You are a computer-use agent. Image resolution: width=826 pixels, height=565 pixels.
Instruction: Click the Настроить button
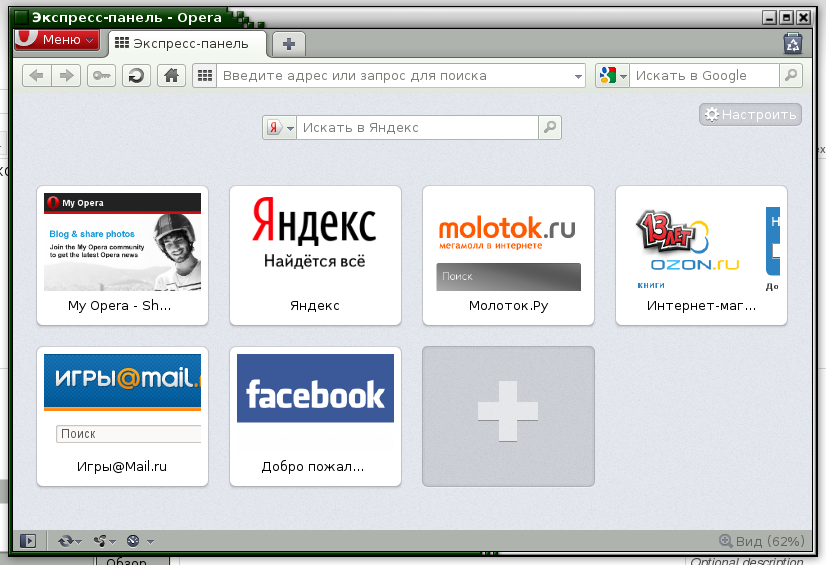click(751, 114)
